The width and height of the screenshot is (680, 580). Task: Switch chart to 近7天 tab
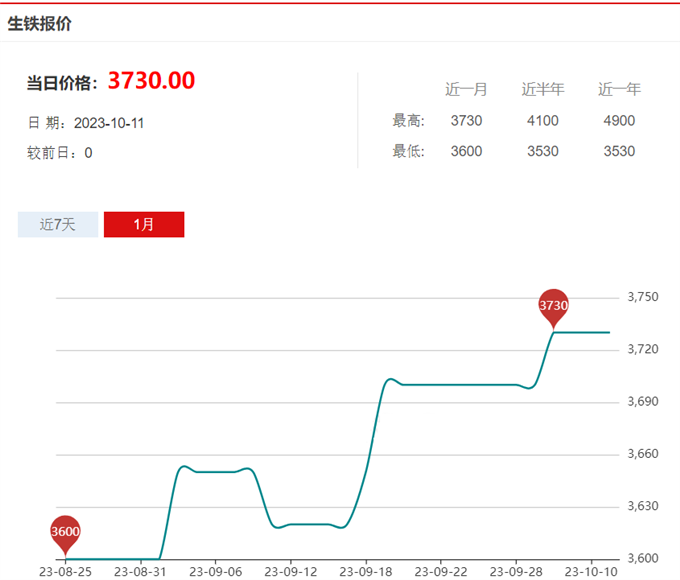(x=58, y=224)
